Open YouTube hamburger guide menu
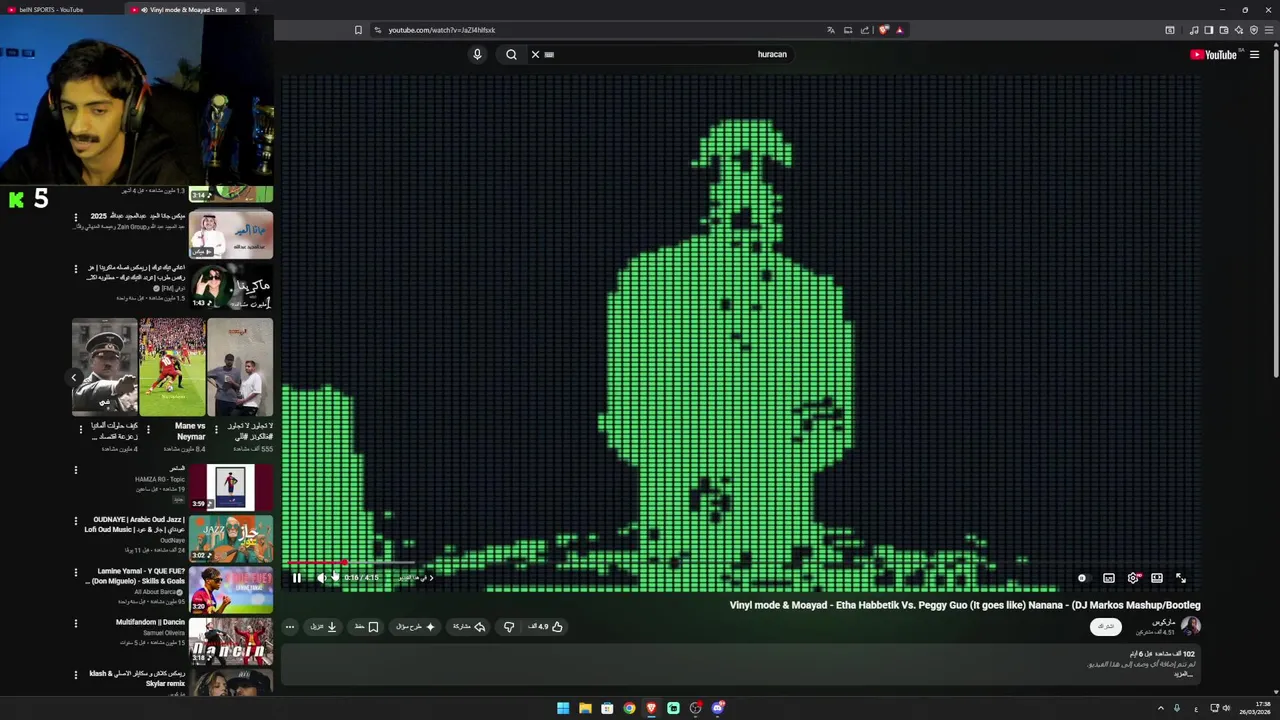Viewport: 1280px width, 720px height. click(x=1254, y=55)
